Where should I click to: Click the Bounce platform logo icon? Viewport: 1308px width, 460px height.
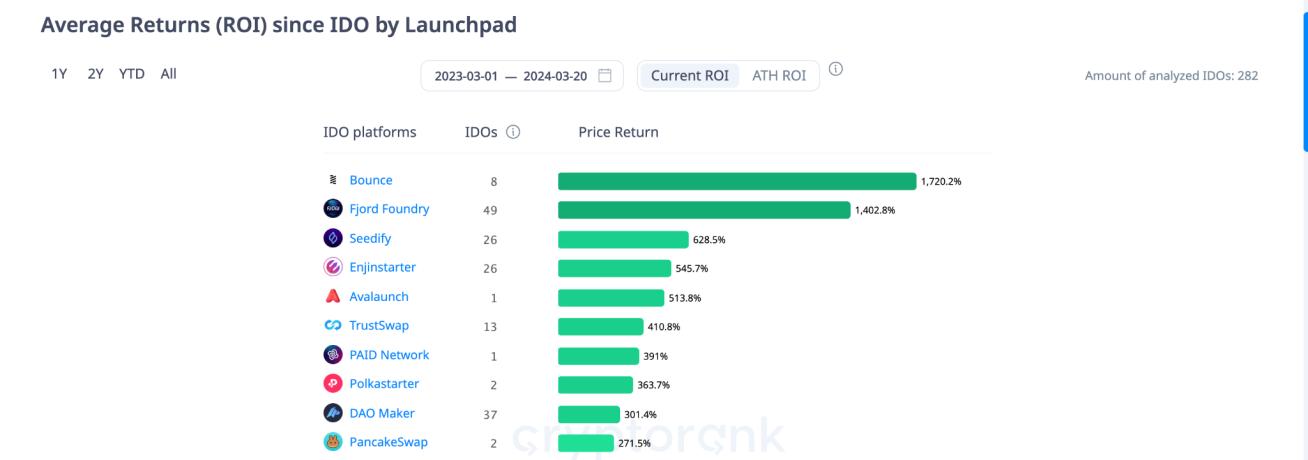tap(333, 180)
